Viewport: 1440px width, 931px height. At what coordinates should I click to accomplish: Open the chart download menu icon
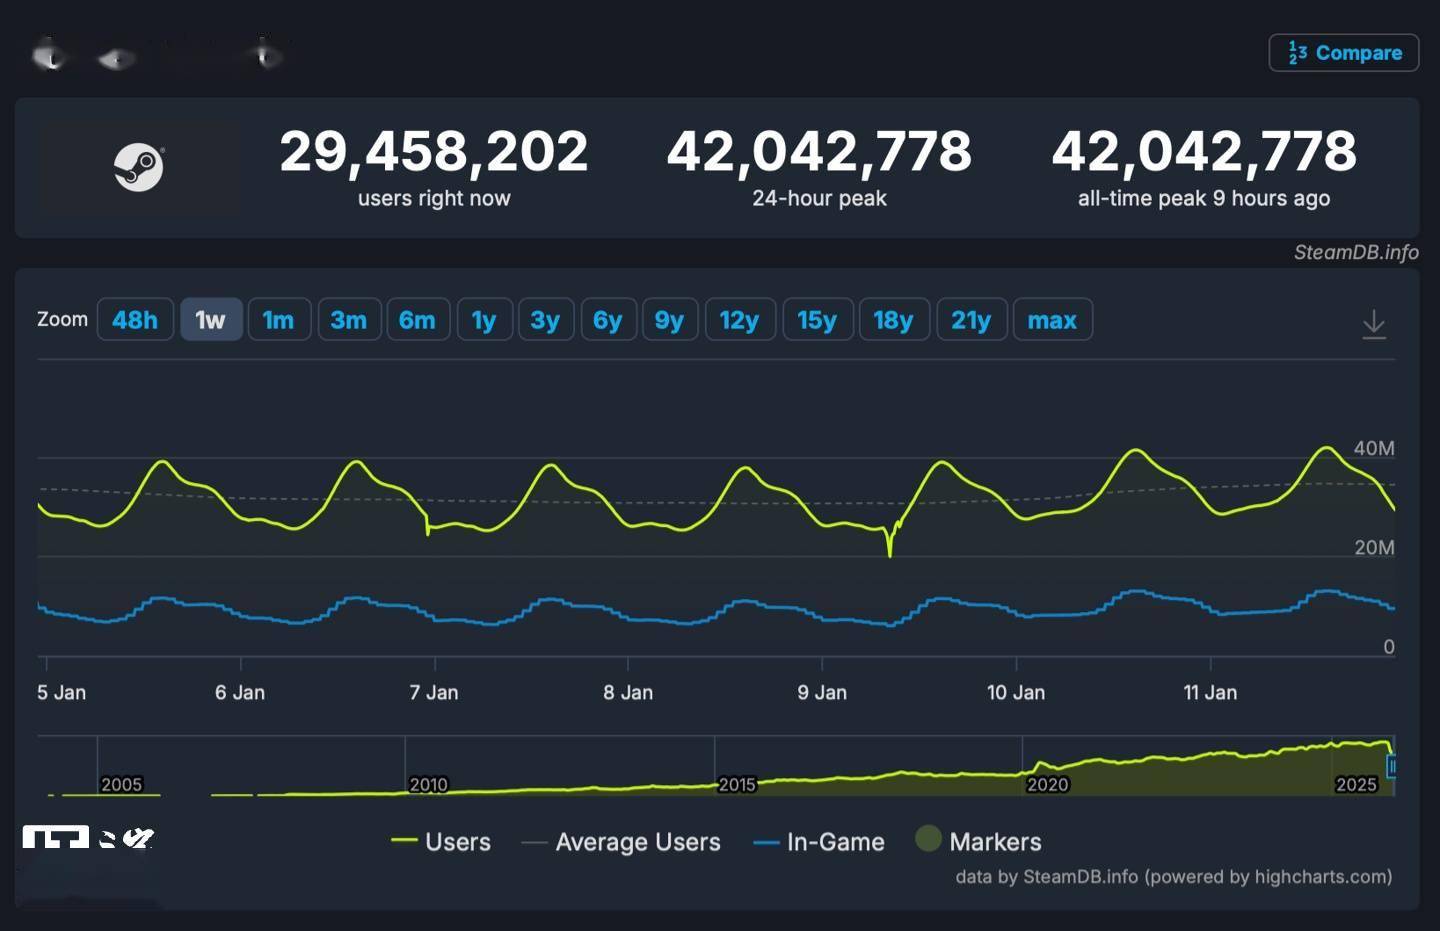pyautogui.click(x=1374, y=324)
